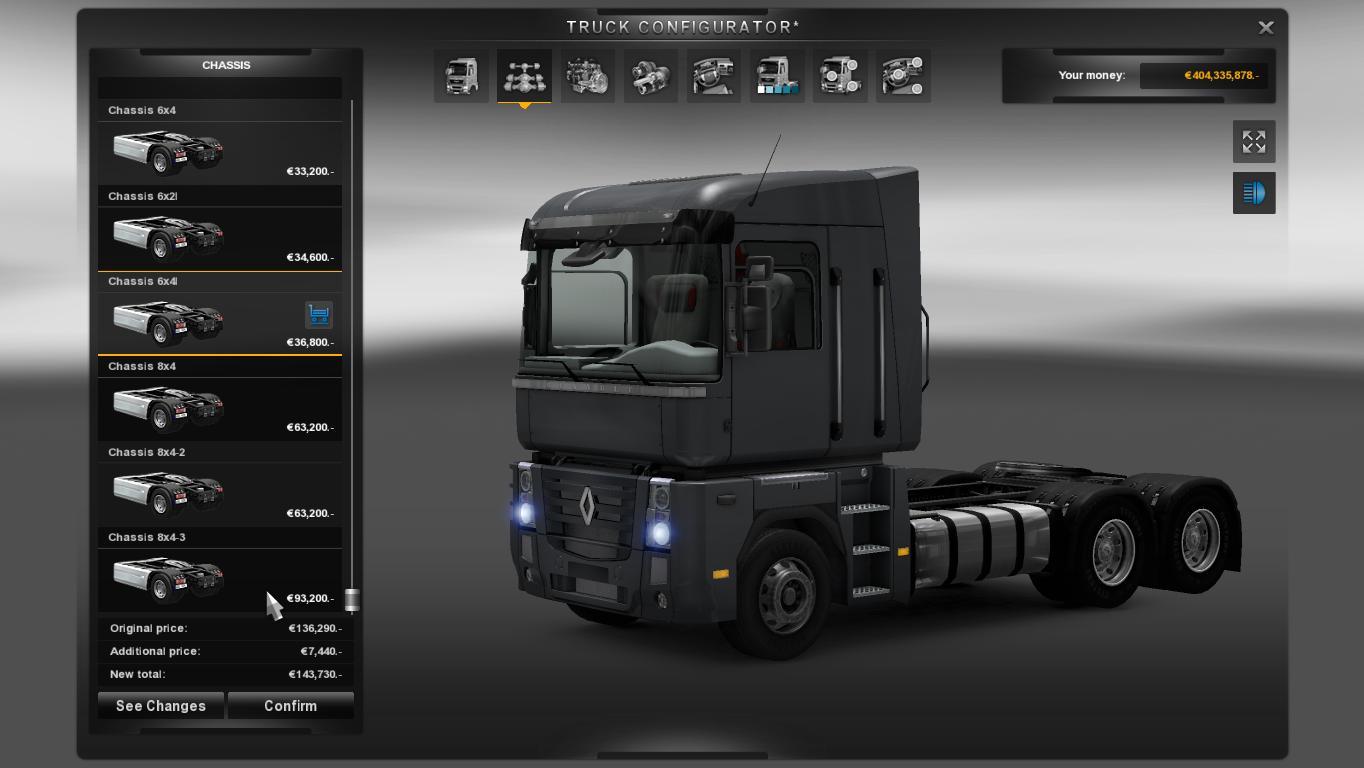This screenshot has width=1364, height=768.
Task: Close the Truck Configurator window
Action: point(1265,28)
